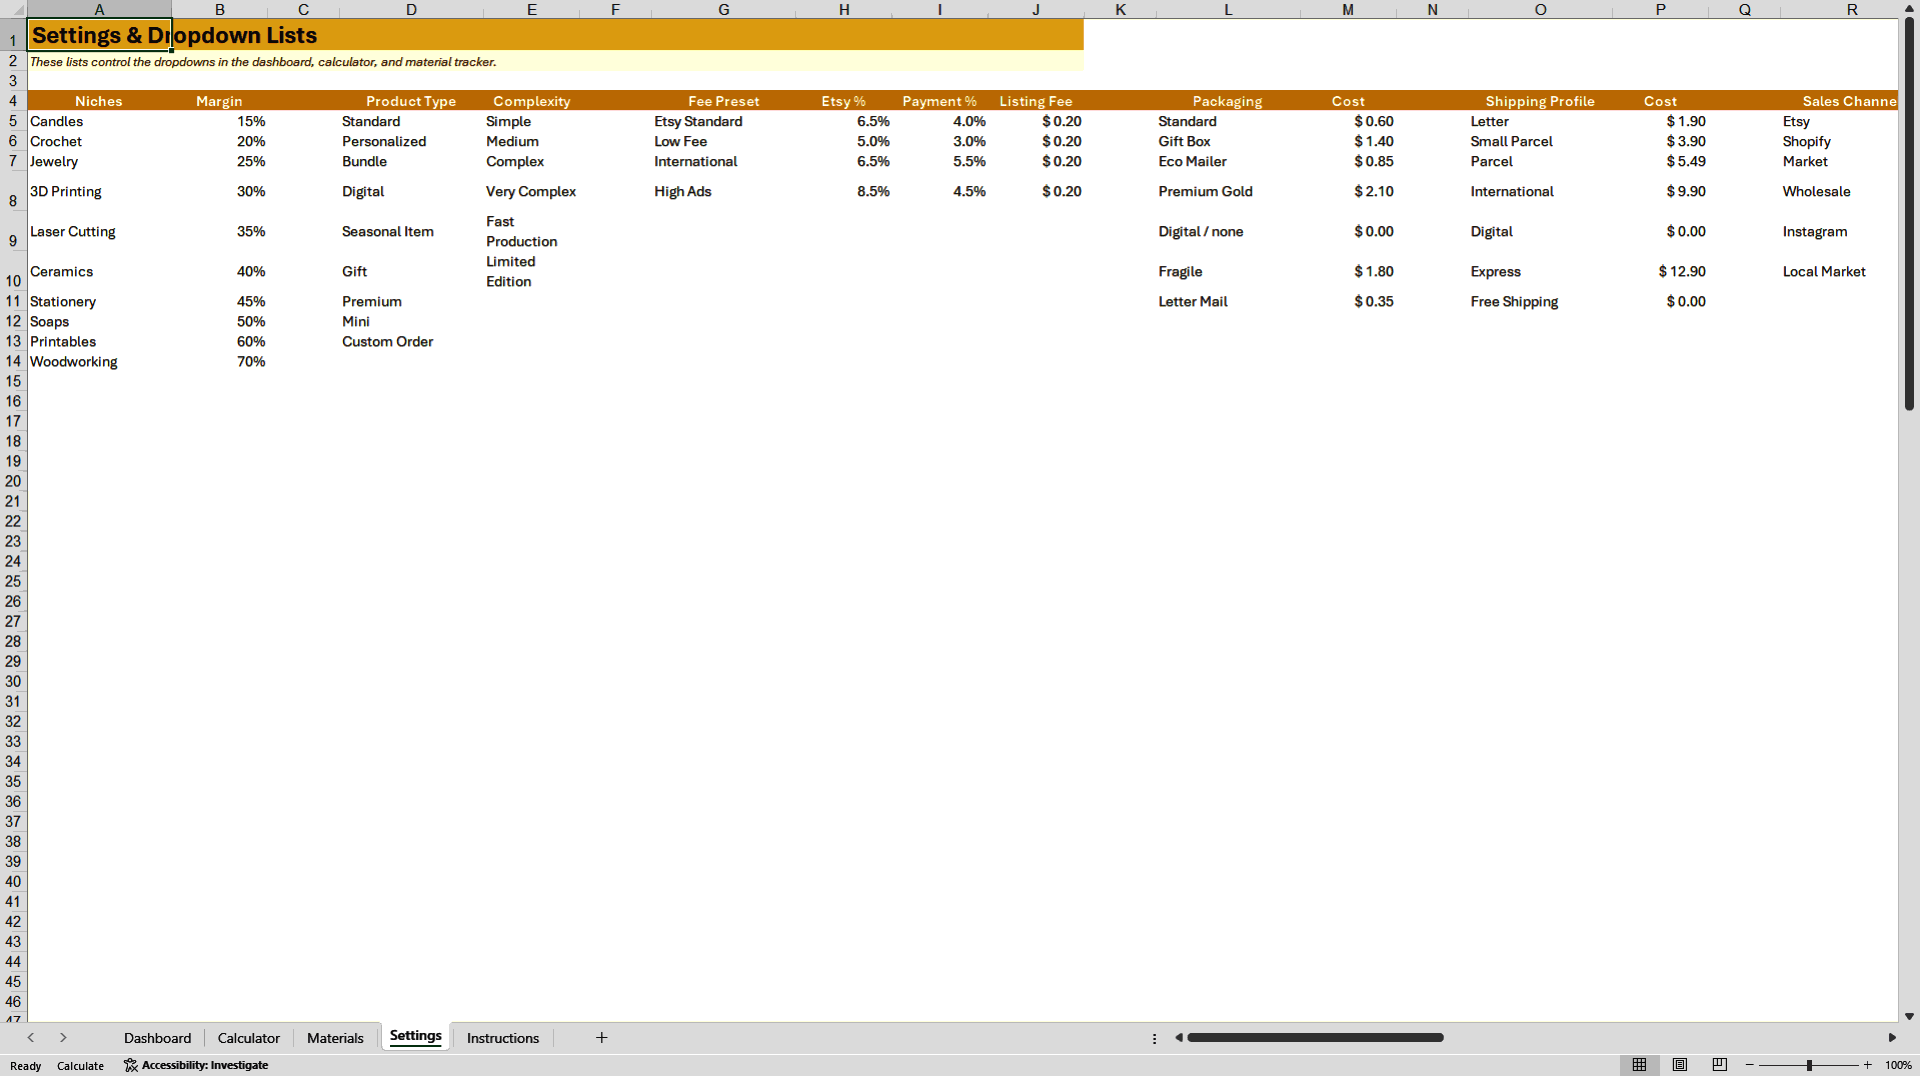Select the Letter Mail cell

(x=1228, y=301)
